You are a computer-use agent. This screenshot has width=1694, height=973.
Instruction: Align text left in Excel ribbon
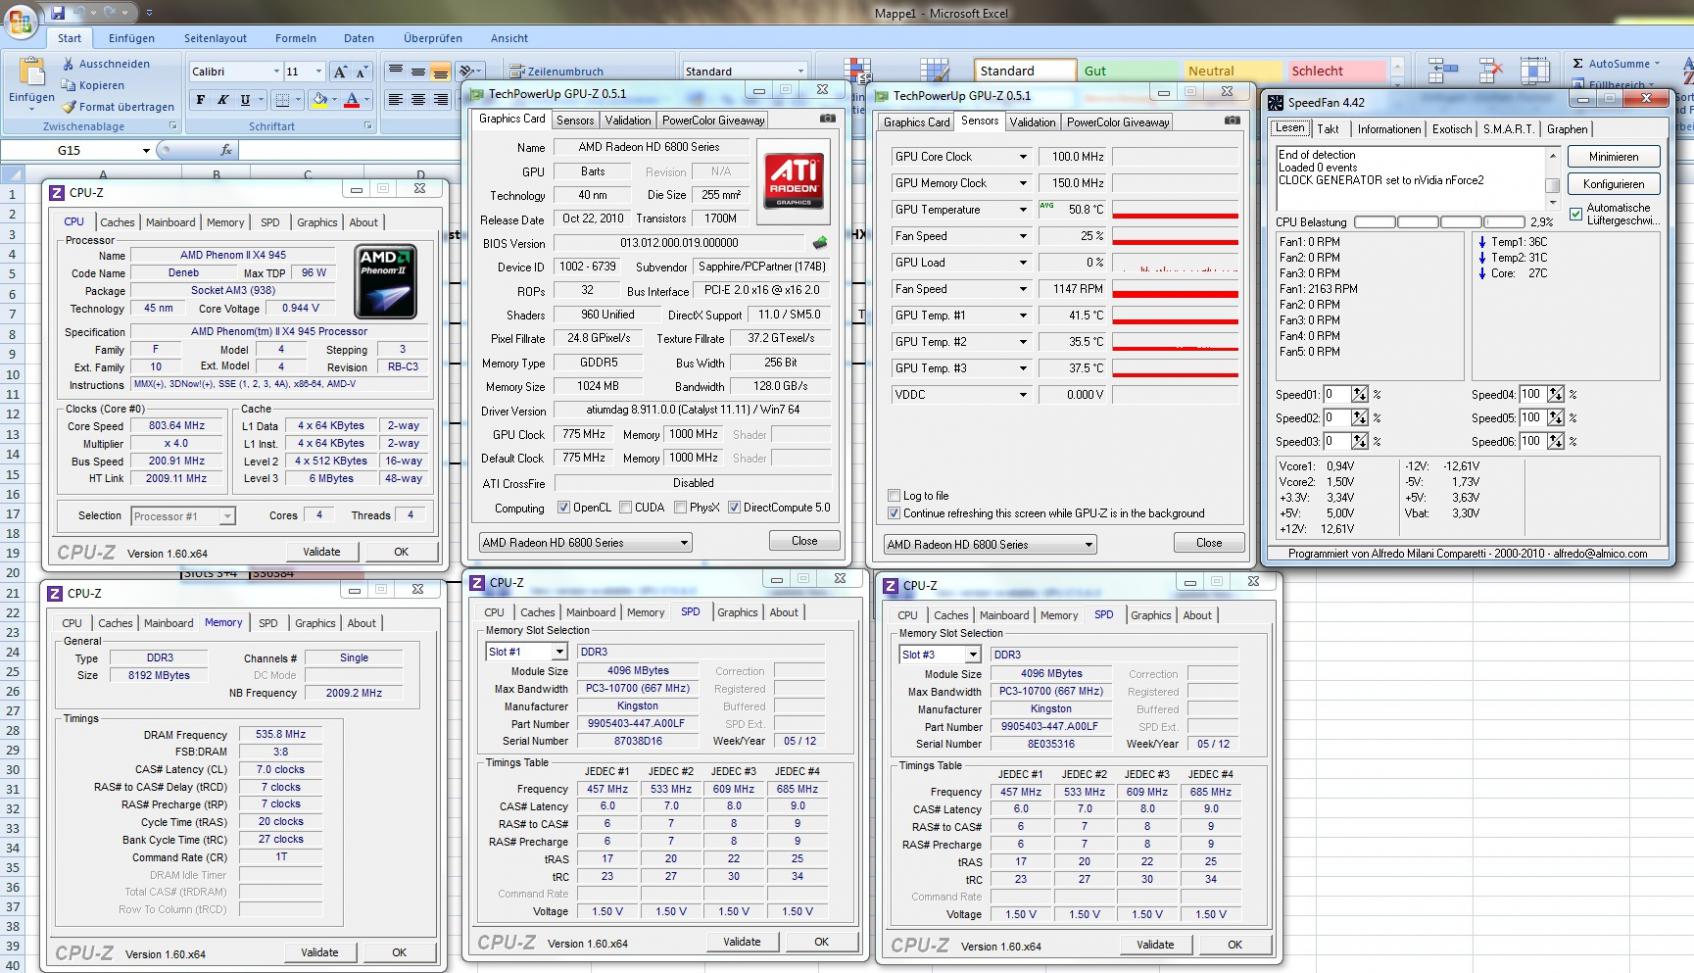[x=396, y=100]
